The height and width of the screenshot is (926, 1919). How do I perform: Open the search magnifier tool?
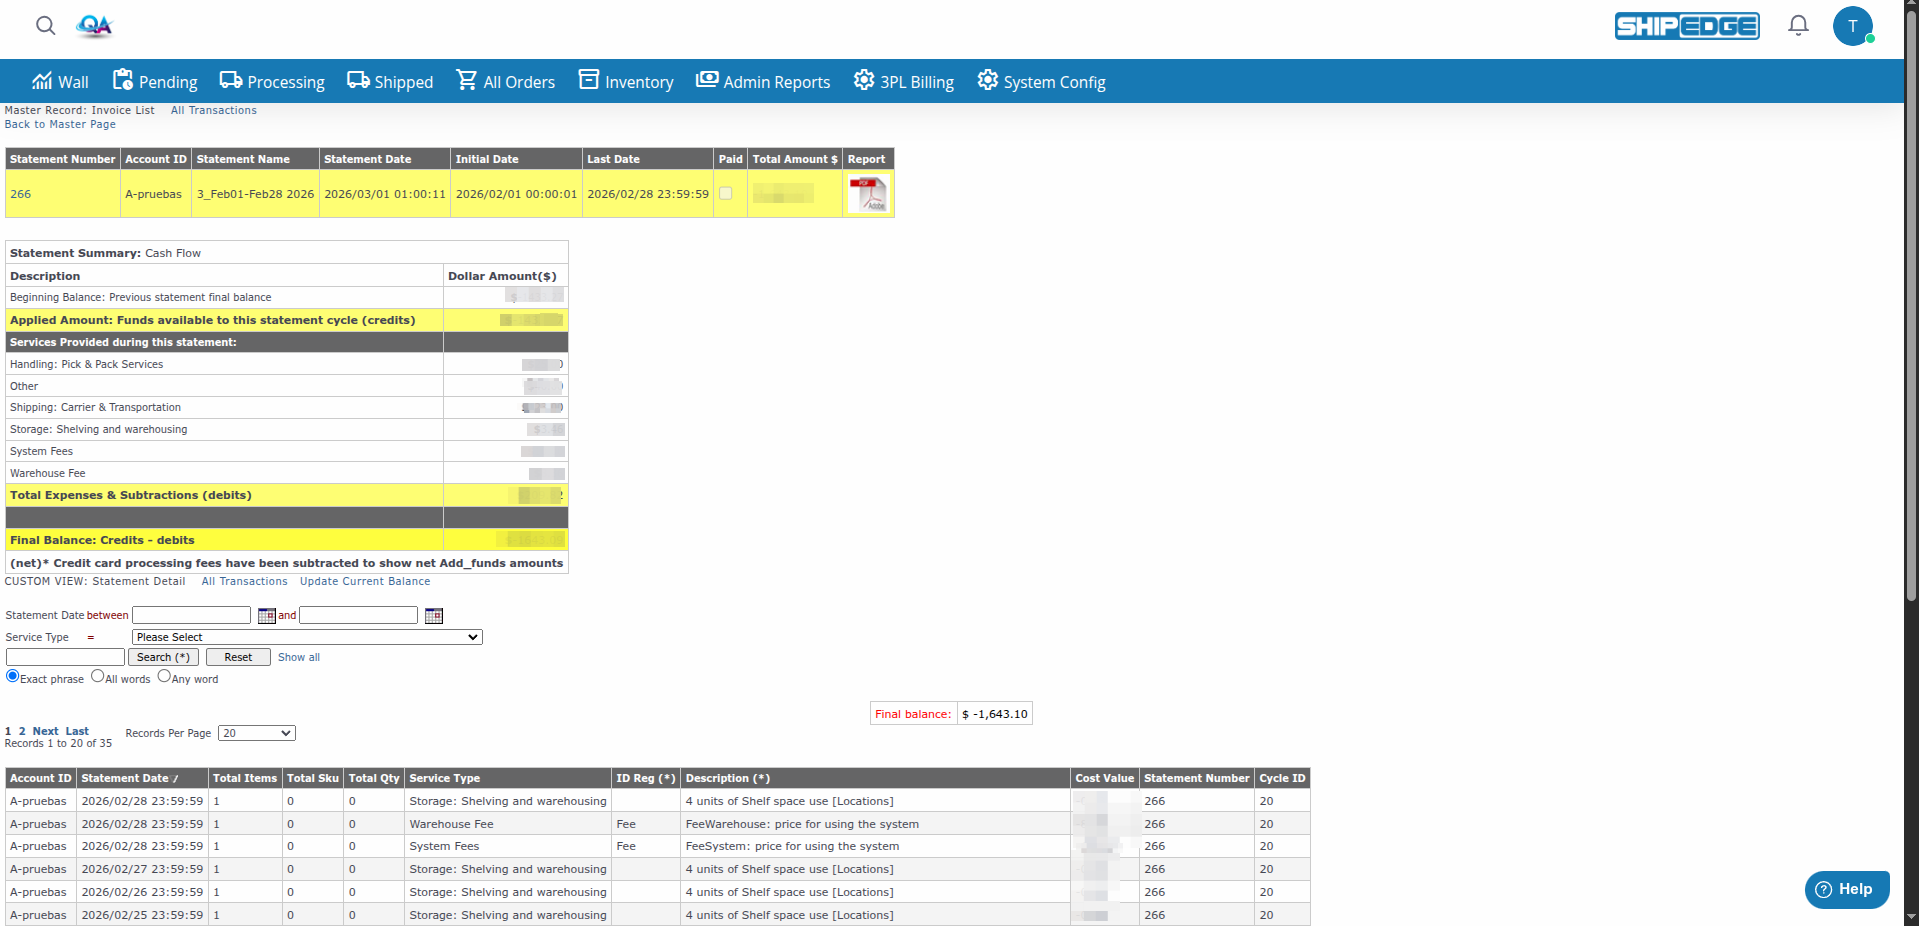(x=45, y=26)
